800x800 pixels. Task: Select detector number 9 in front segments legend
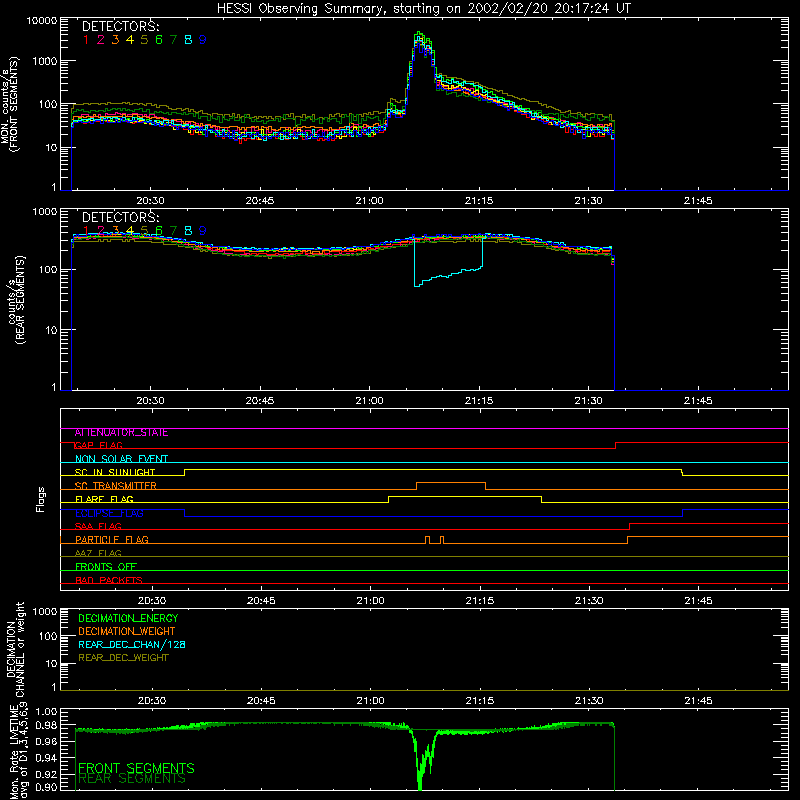click(203, 40)
